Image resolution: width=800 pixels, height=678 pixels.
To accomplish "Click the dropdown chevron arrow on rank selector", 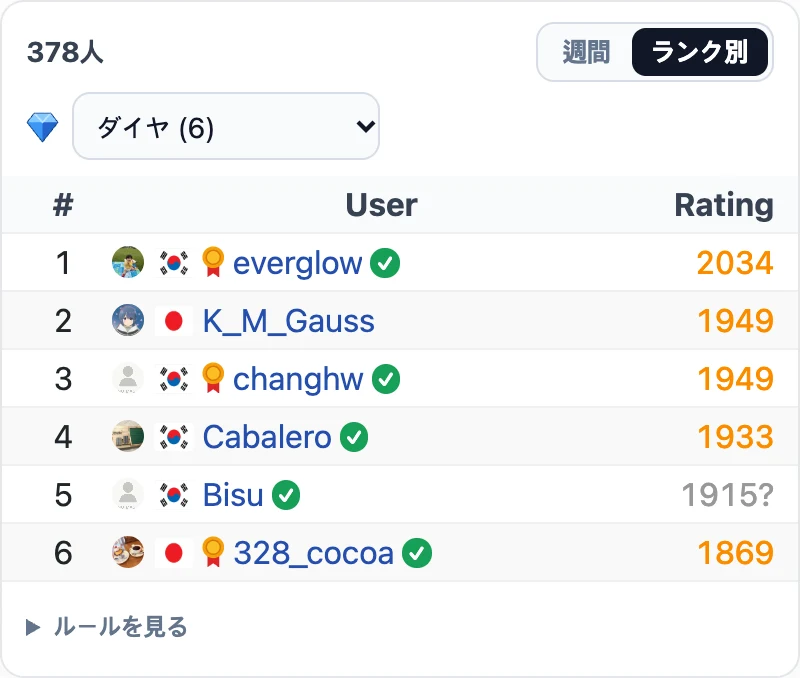I will 366,126.
